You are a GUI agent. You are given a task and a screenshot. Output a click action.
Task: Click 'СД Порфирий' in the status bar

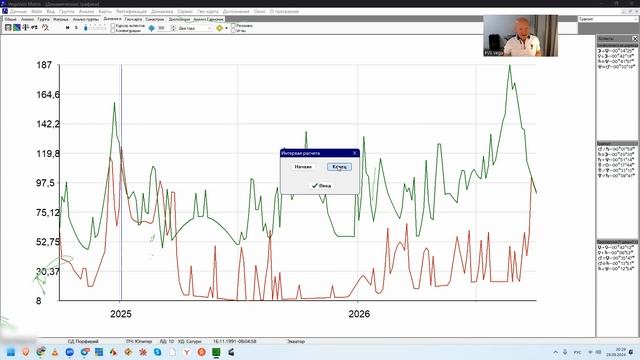click(83, 341)
